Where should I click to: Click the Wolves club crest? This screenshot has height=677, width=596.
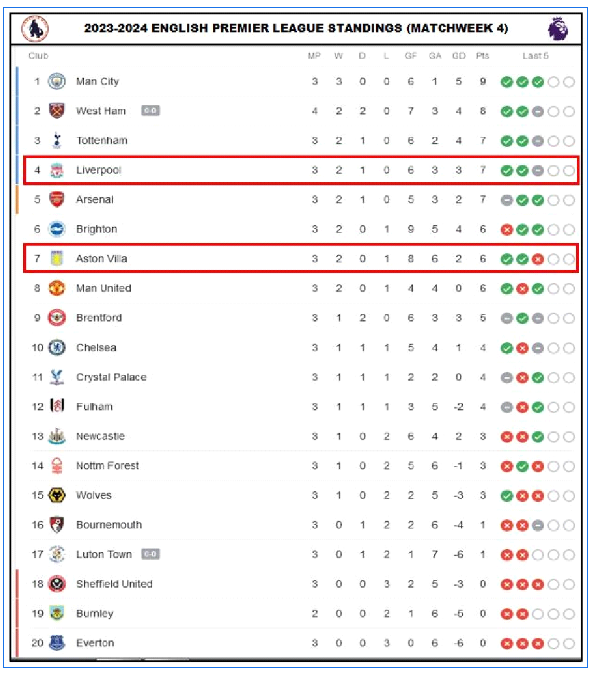point(57,495)
